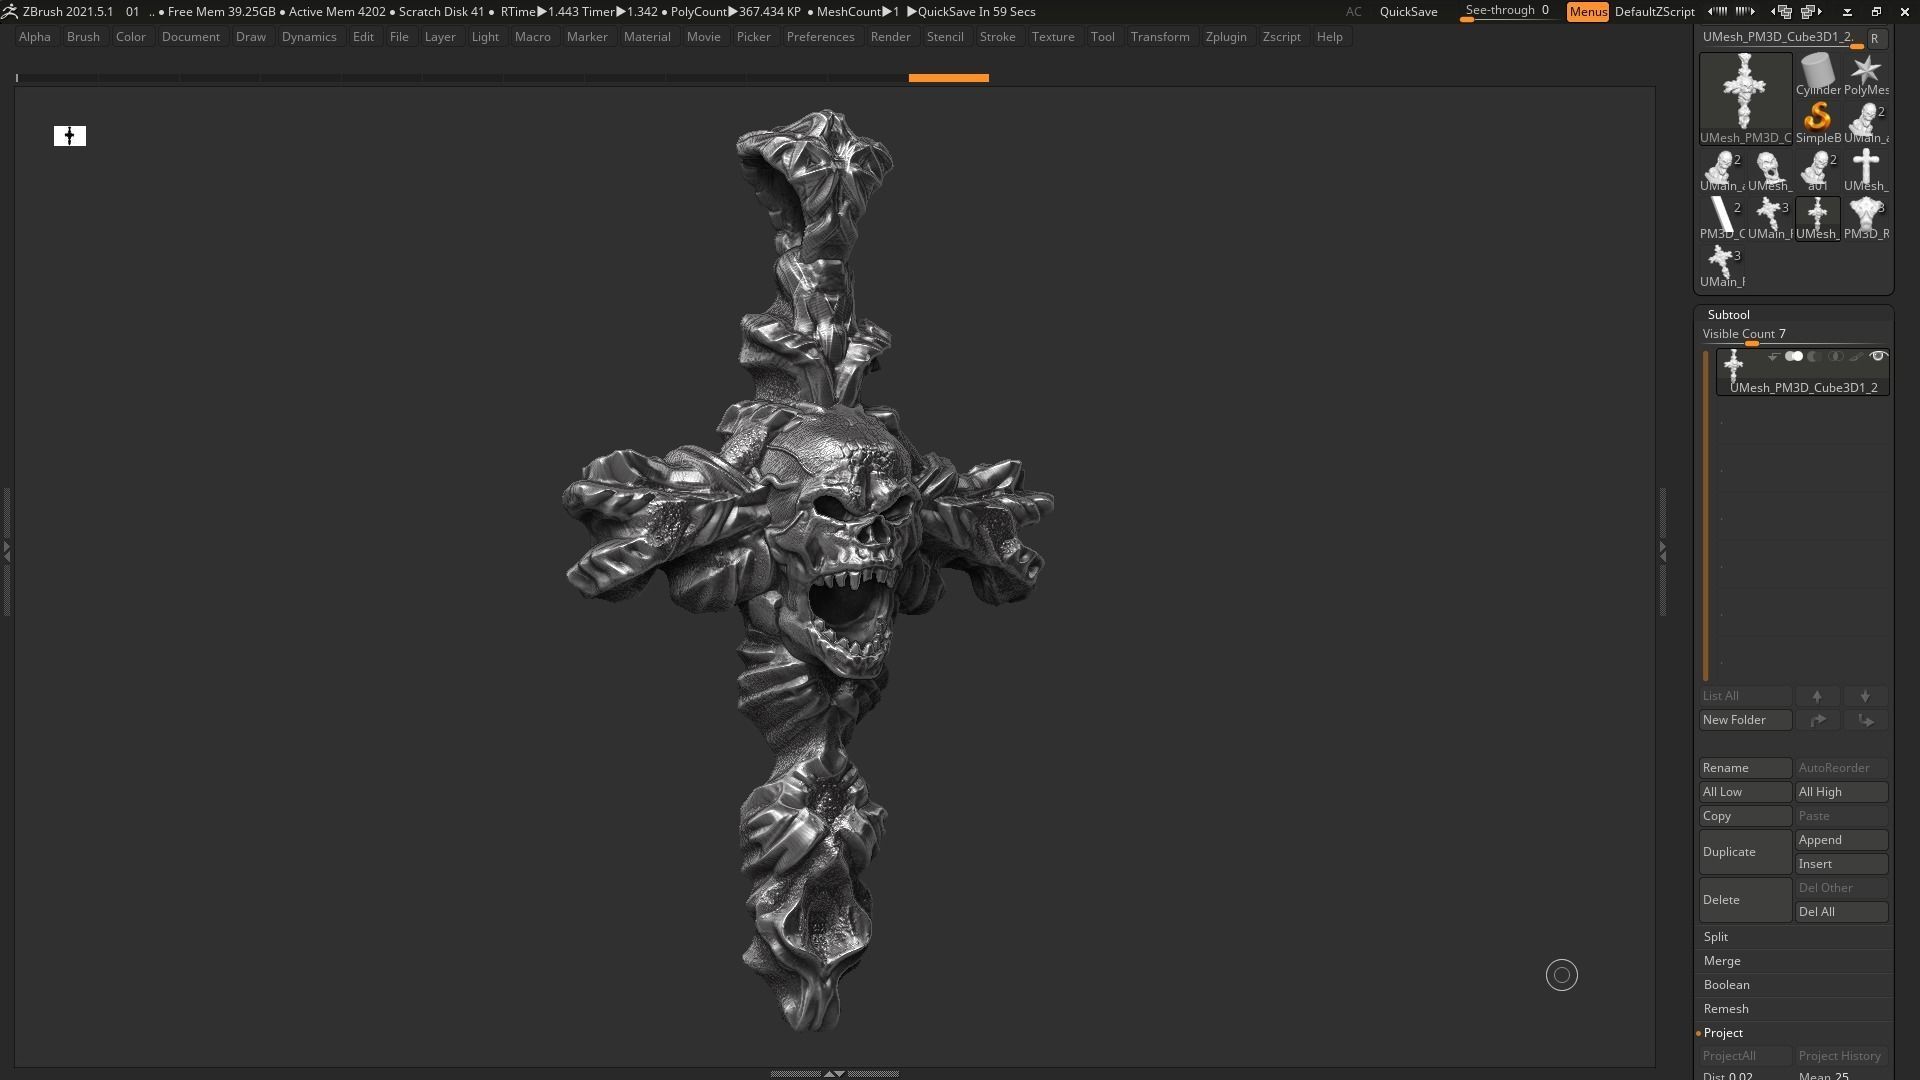Screen dimensions: 1920x1080
Task: Click the Del All button
Action: tap(1841, 912)
